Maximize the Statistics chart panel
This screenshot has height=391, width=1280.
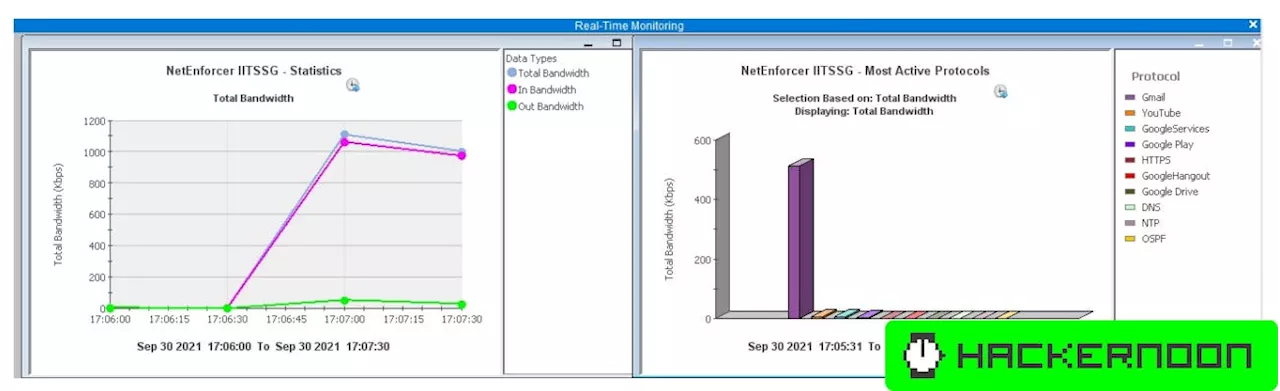[x=616, y=43]
